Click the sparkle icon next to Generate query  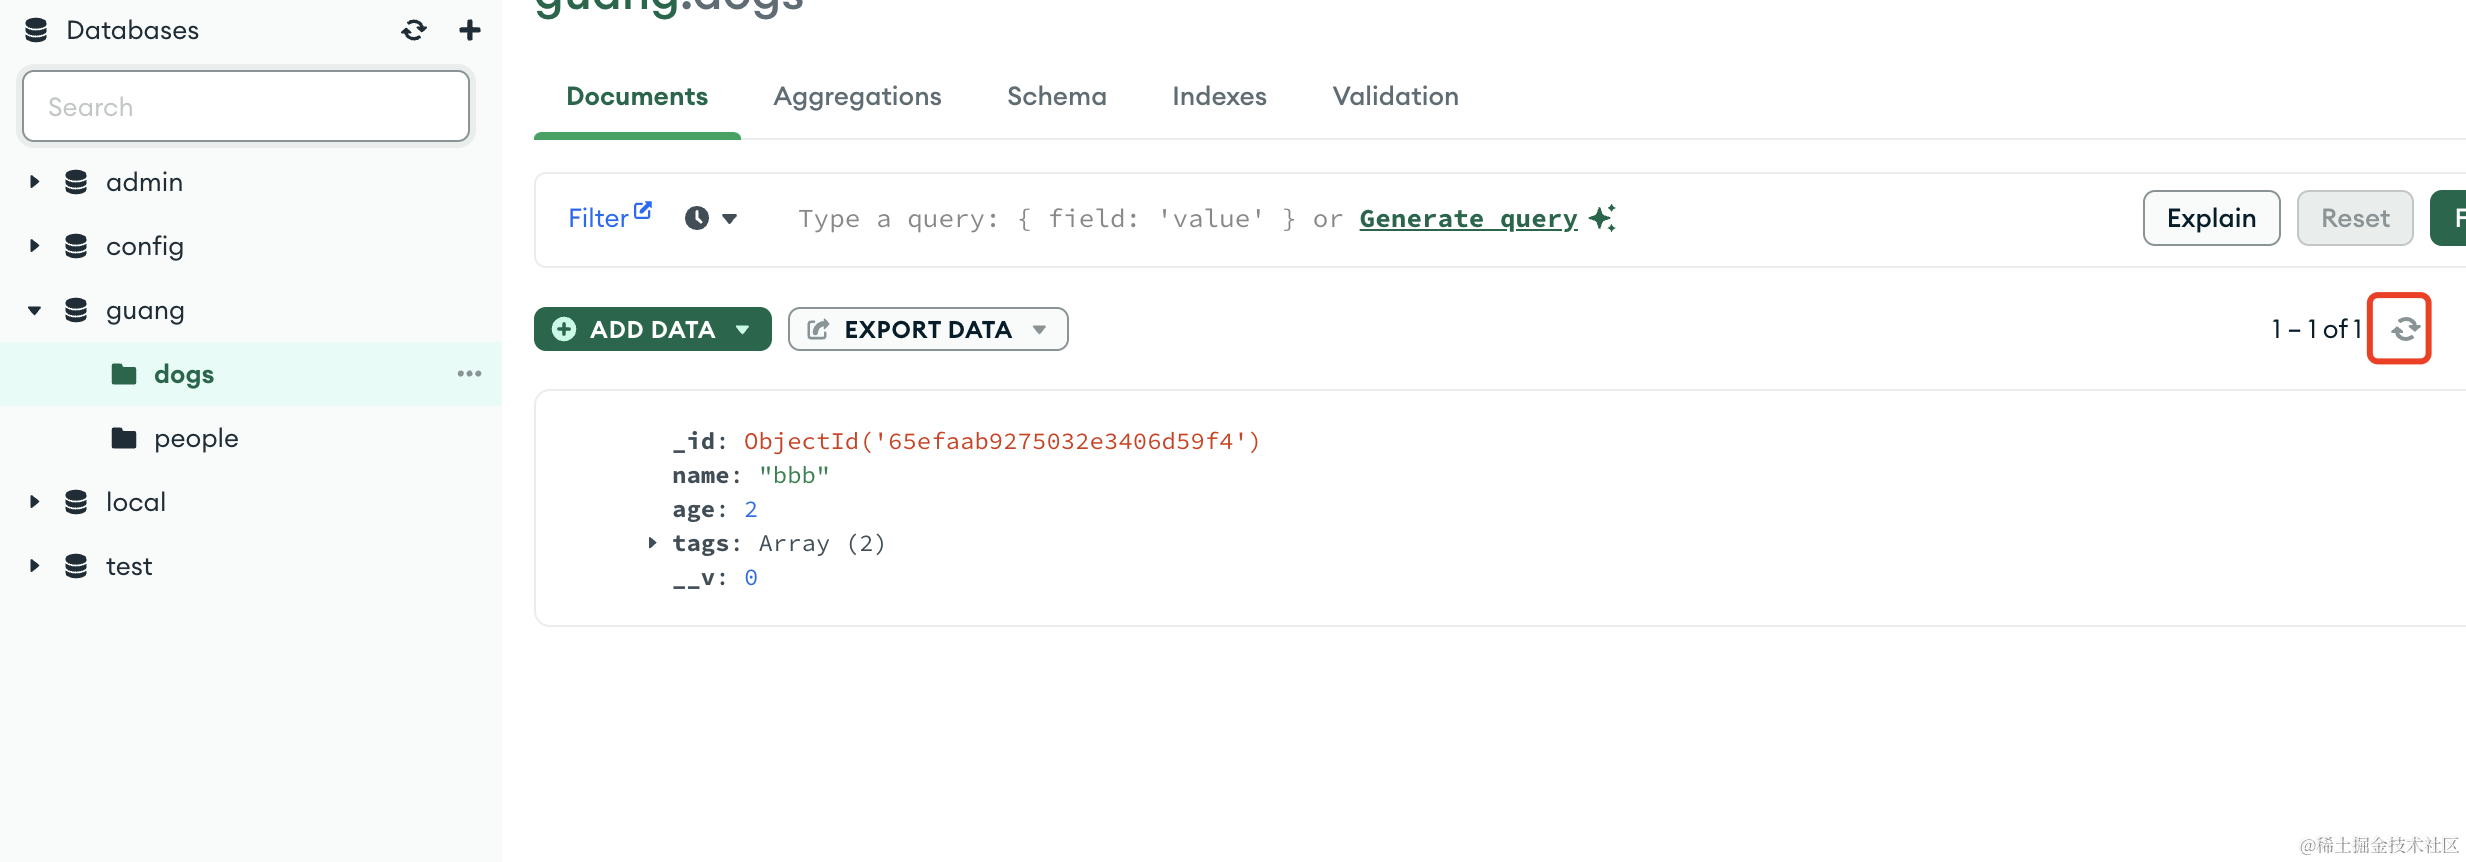pyautogui.click(x=1602, y=218)
